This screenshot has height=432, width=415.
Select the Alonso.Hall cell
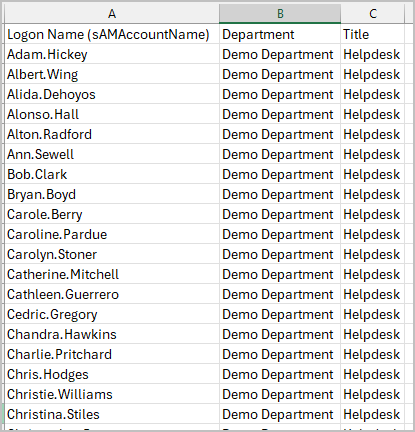coord(112,114)
